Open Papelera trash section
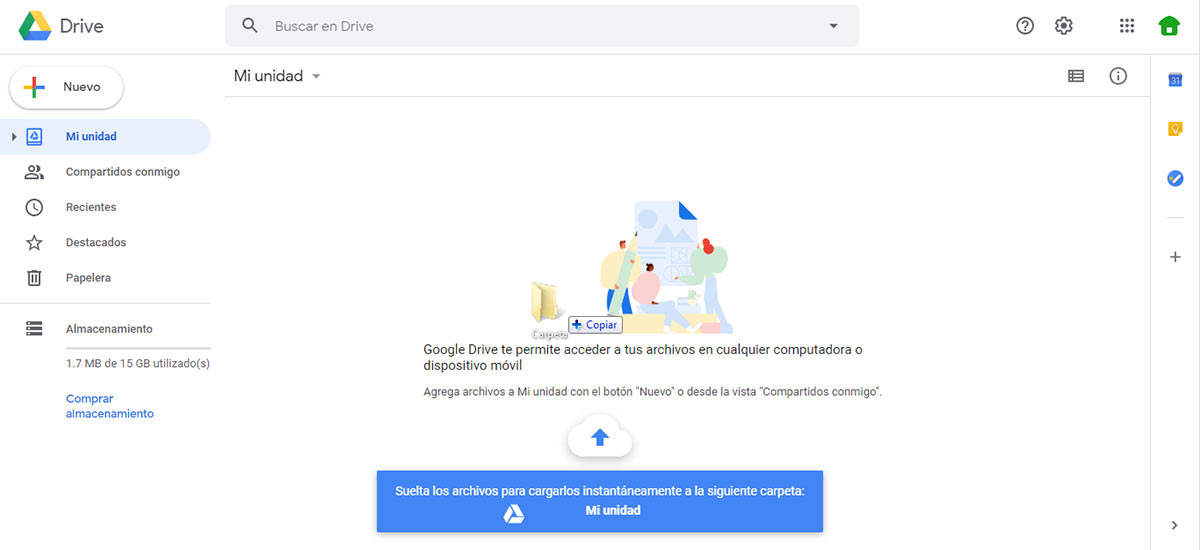1200x550 pixels. tap(88, 278)
